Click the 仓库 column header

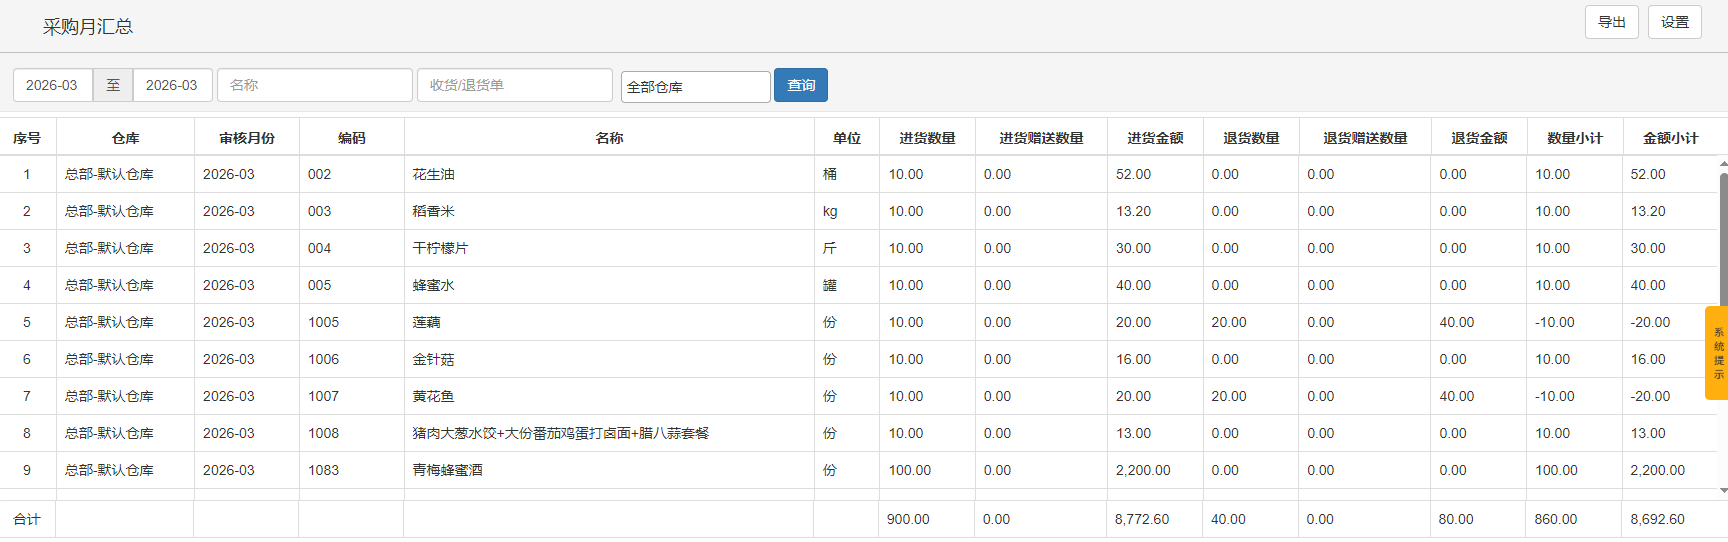click(125, 138)
